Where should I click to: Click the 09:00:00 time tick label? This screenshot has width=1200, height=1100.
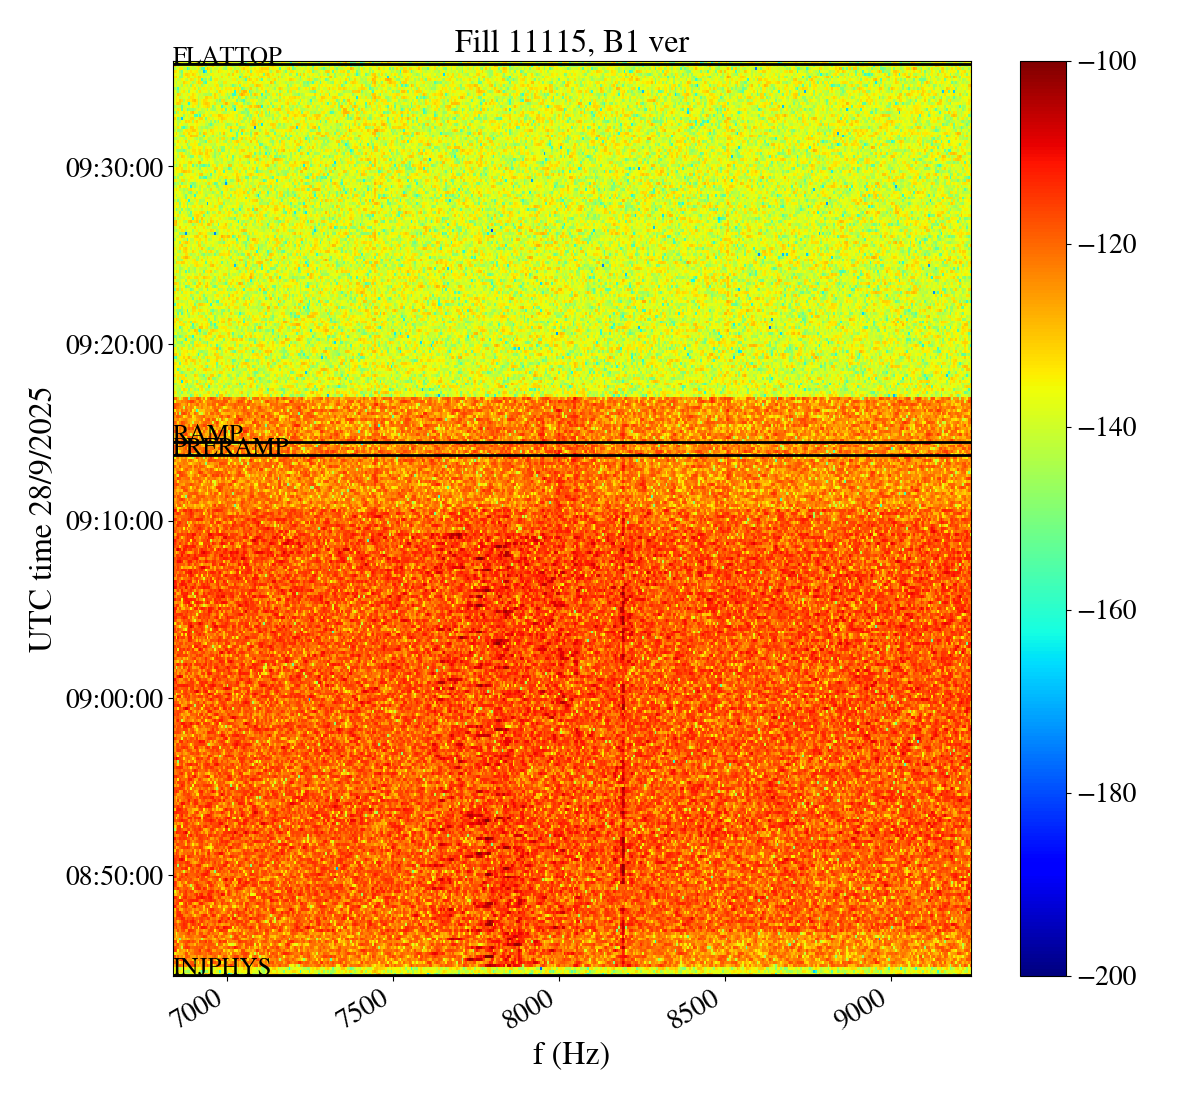[114, 698]
